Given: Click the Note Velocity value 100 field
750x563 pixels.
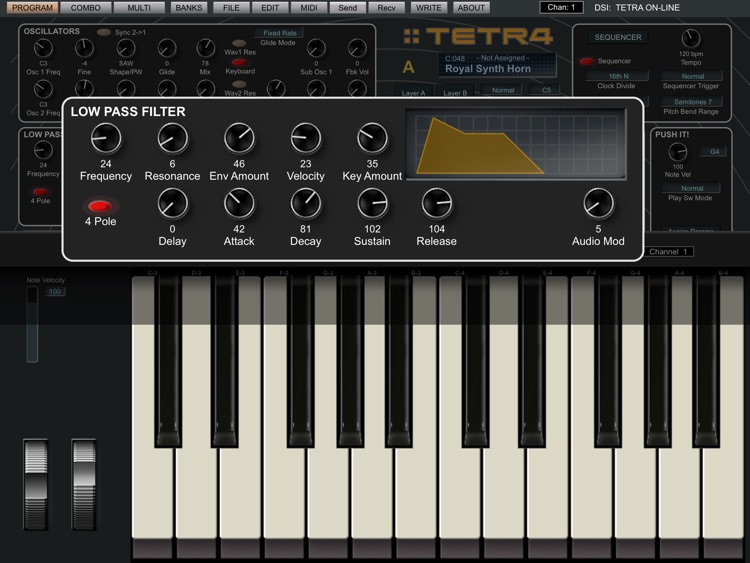Looking at the screenshot, I should click(x=55, y=291).
